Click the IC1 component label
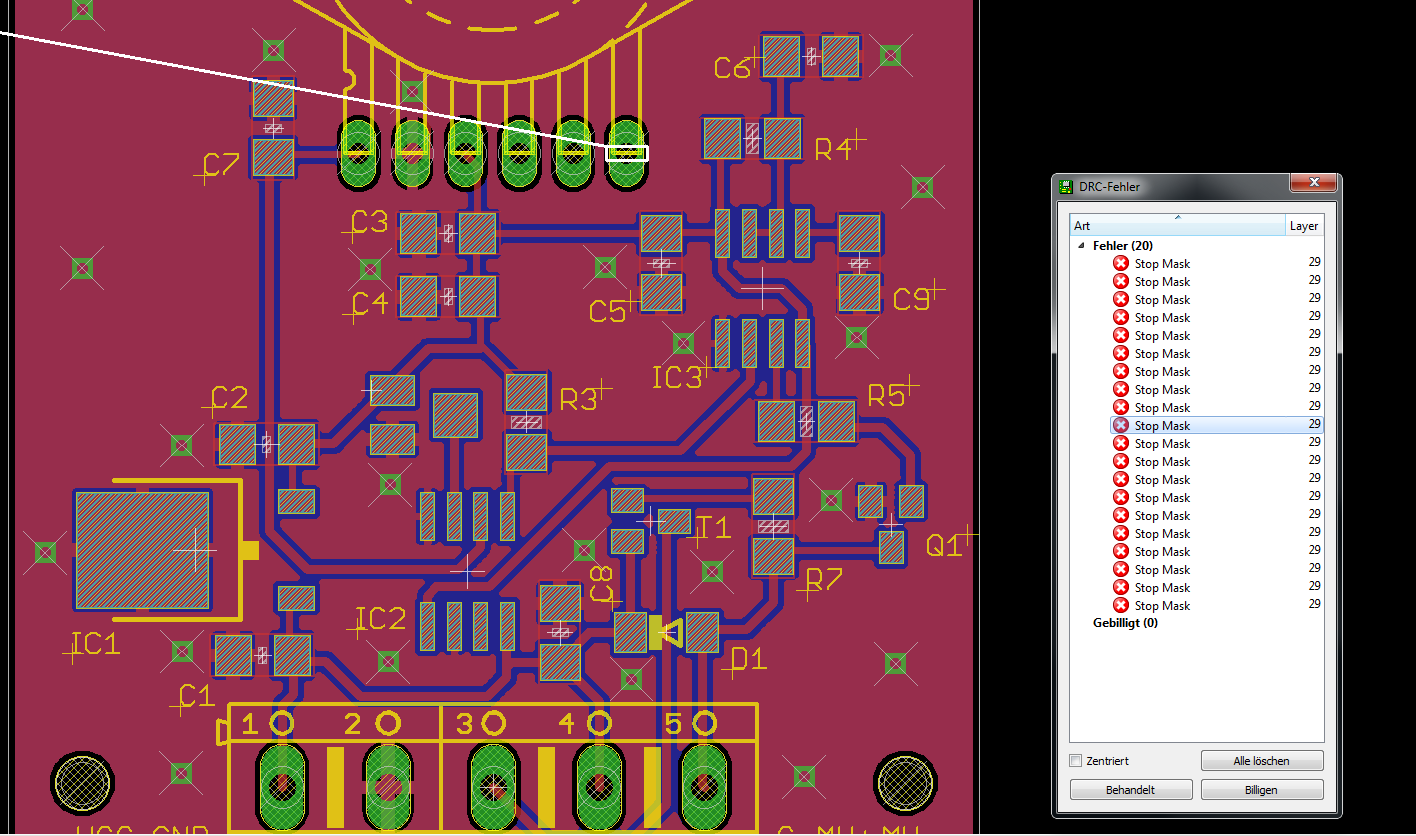This screenshot has width=1416, height=836. tap(96, 644)
